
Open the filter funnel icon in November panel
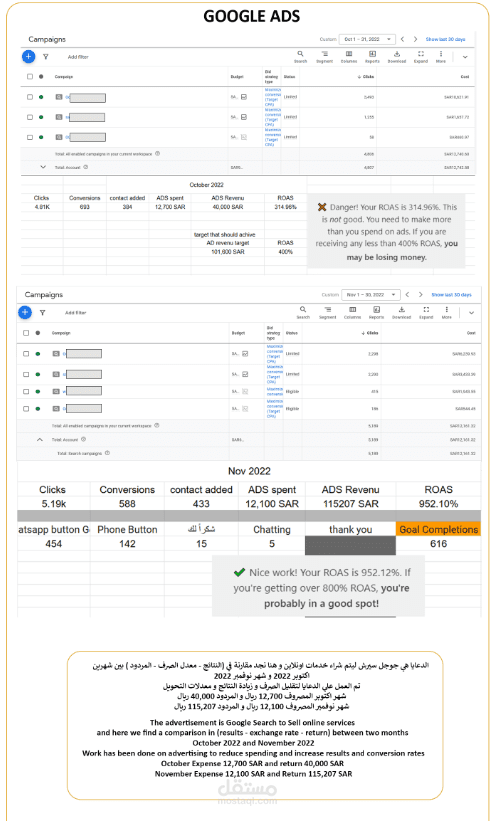click(x=42, y=312)
